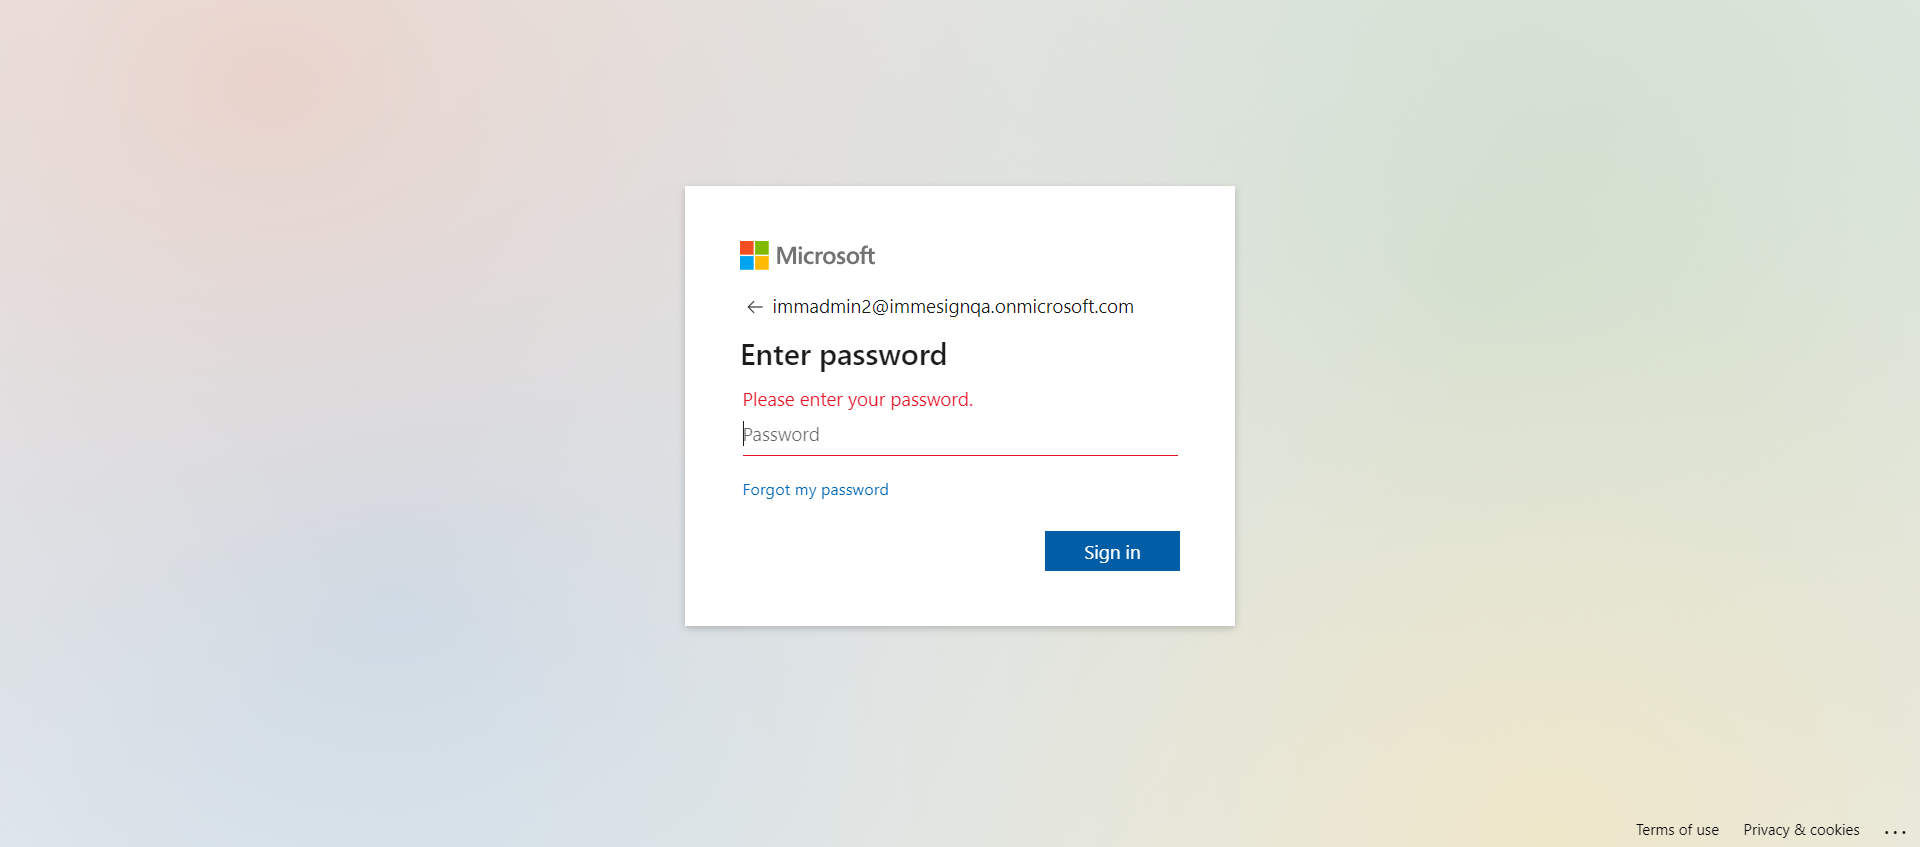Select the onmicrosoft.com account identifier

(x=952, y=307)
